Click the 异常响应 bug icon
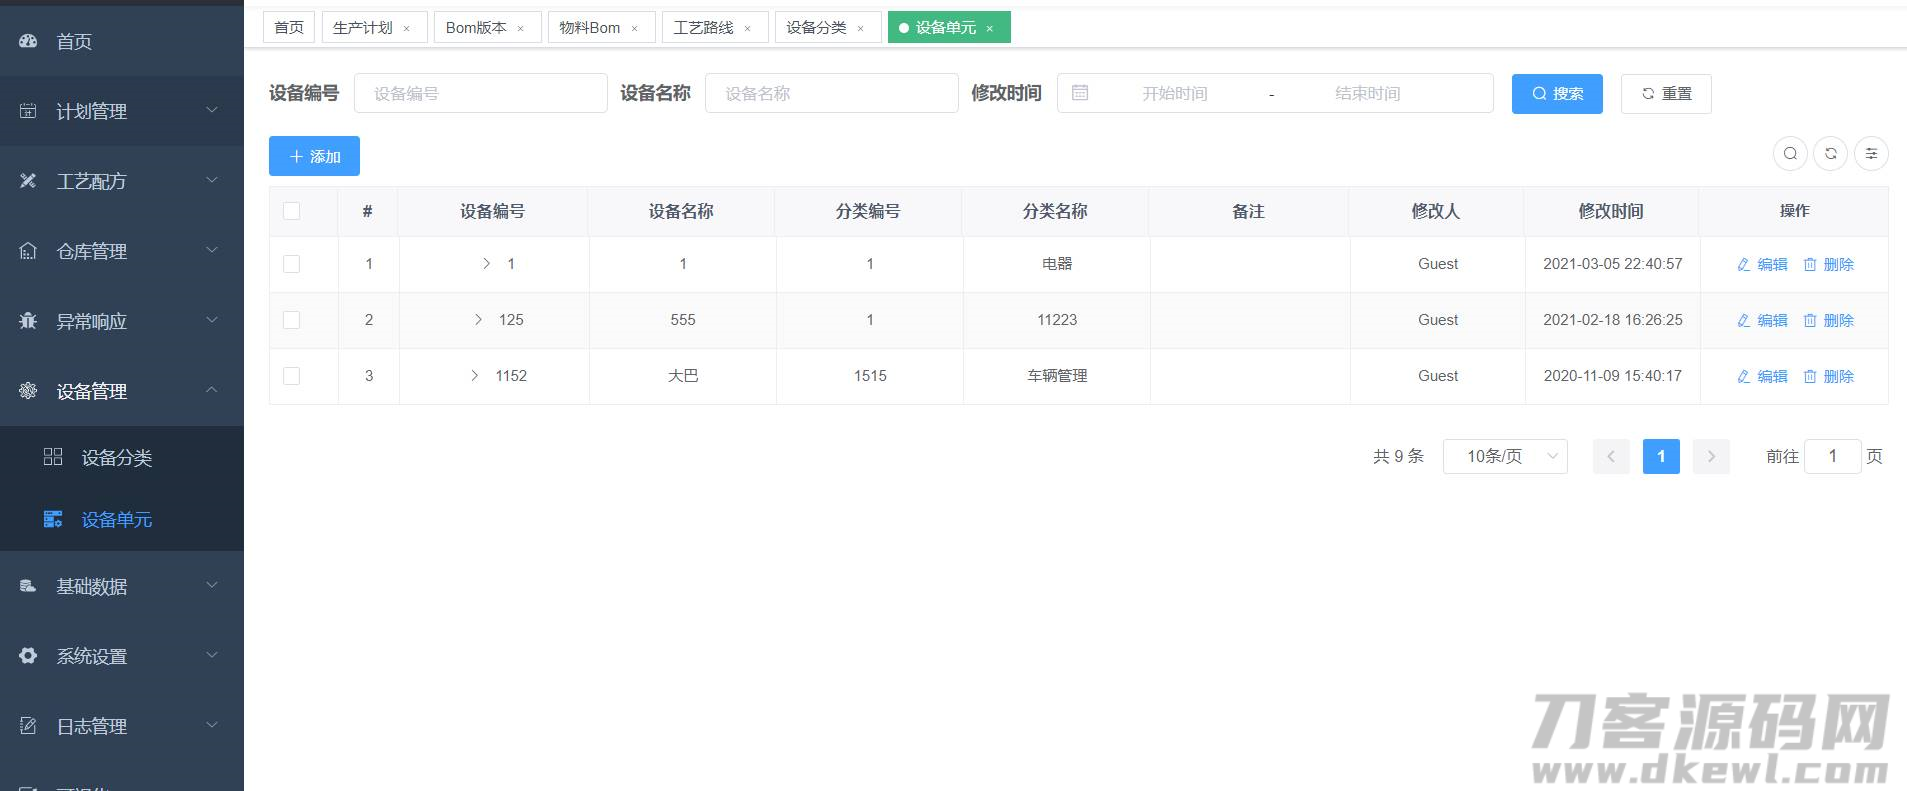Screen dimensions: 1907x791 tap(28, 321)
